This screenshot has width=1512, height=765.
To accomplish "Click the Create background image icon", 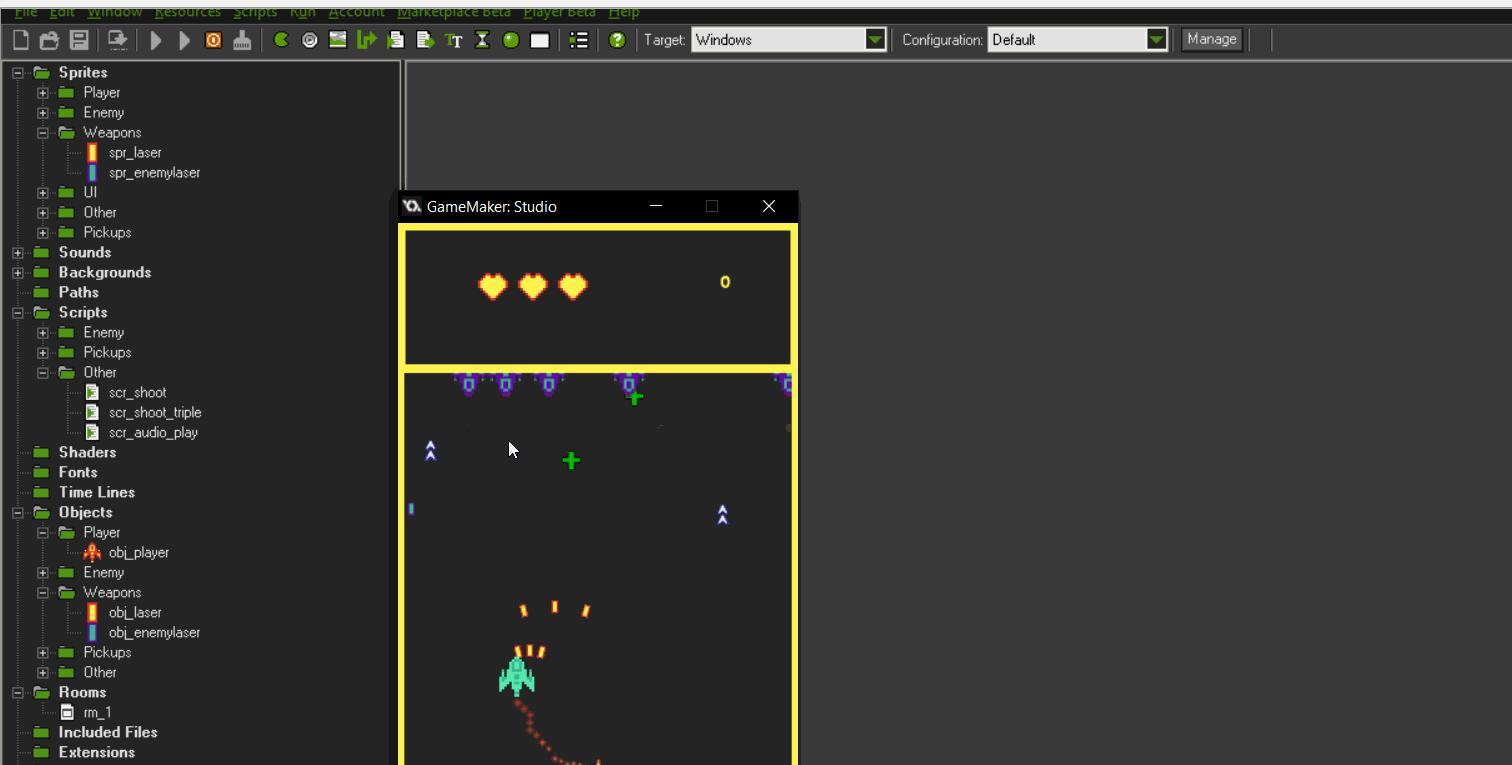I will [x=338, y=40].
